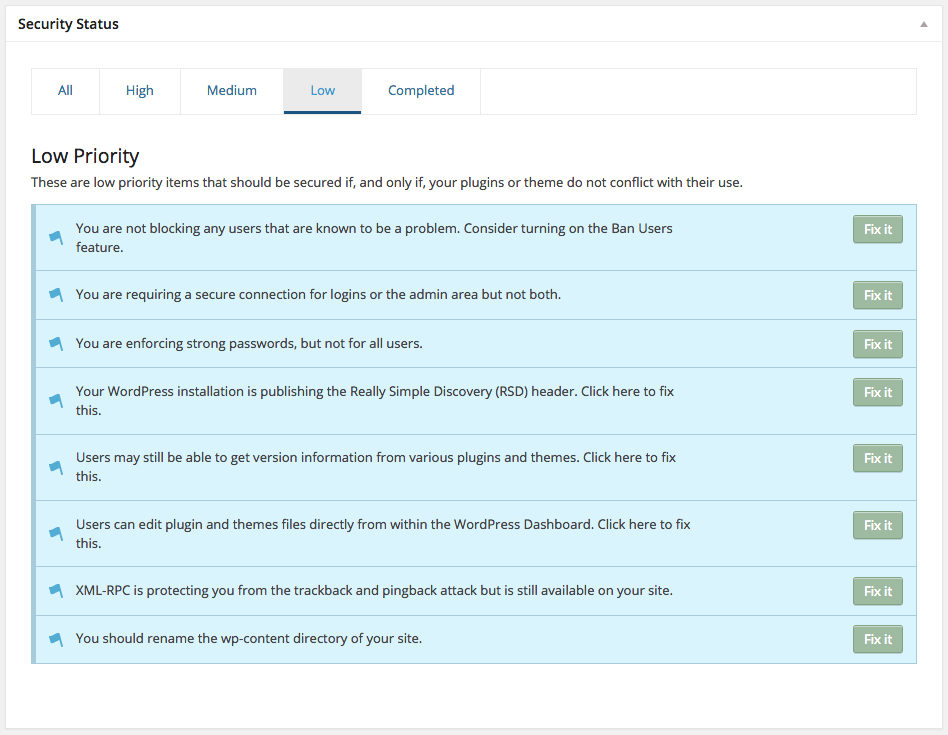Select the Low priority tab
Viewport: 948px width, 735px height.
(322, 91)
